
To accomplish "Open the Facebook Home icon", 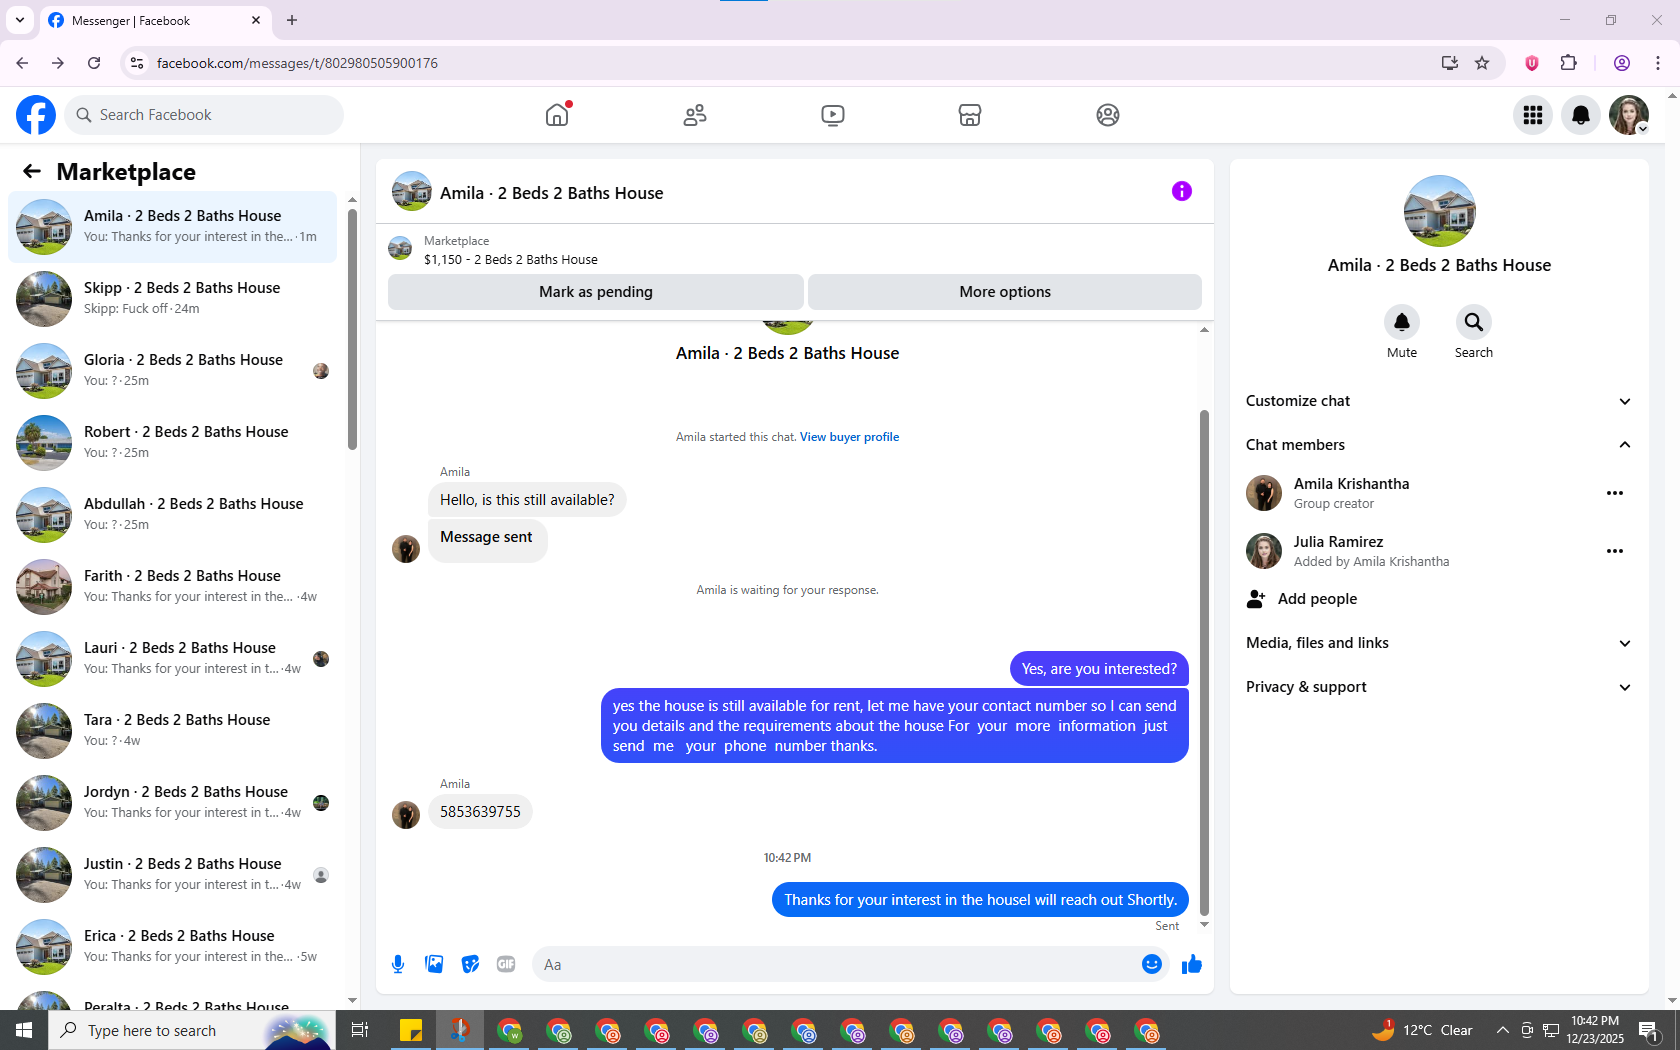I will coord(557,115).
